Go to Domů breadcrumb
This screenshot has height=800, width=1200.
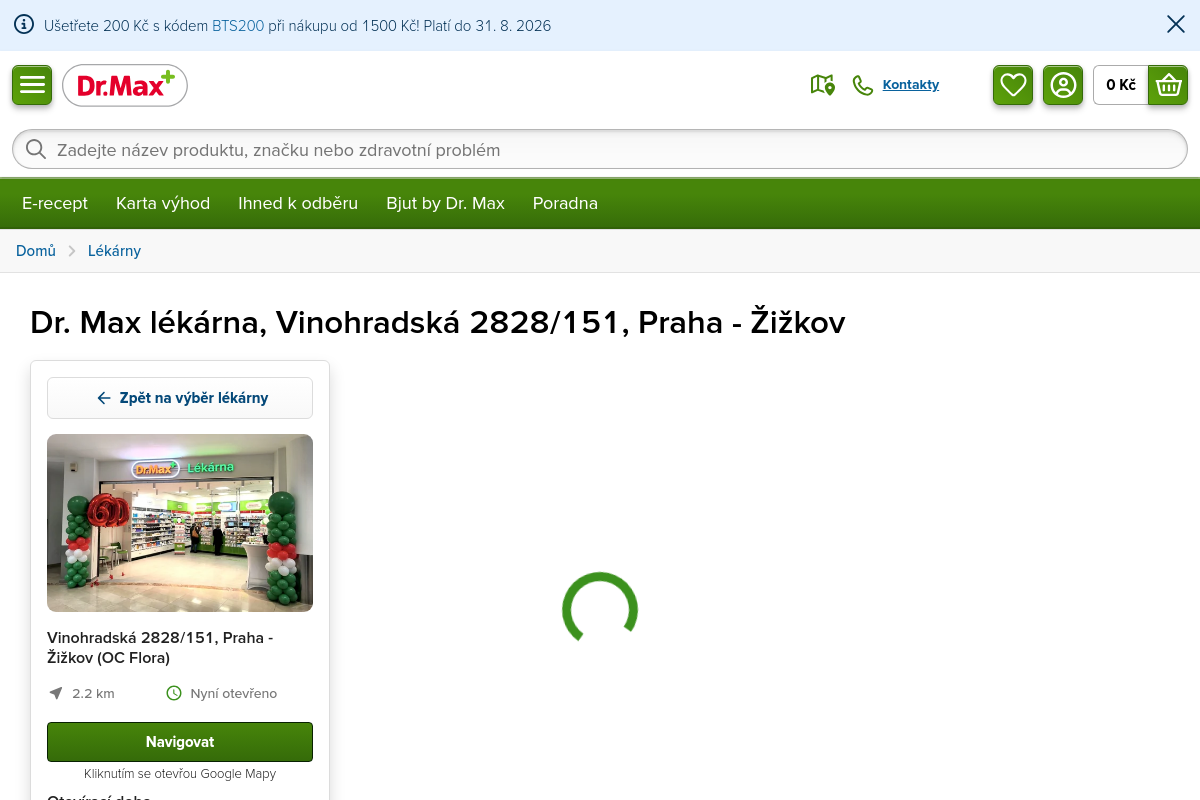point(36,251)
